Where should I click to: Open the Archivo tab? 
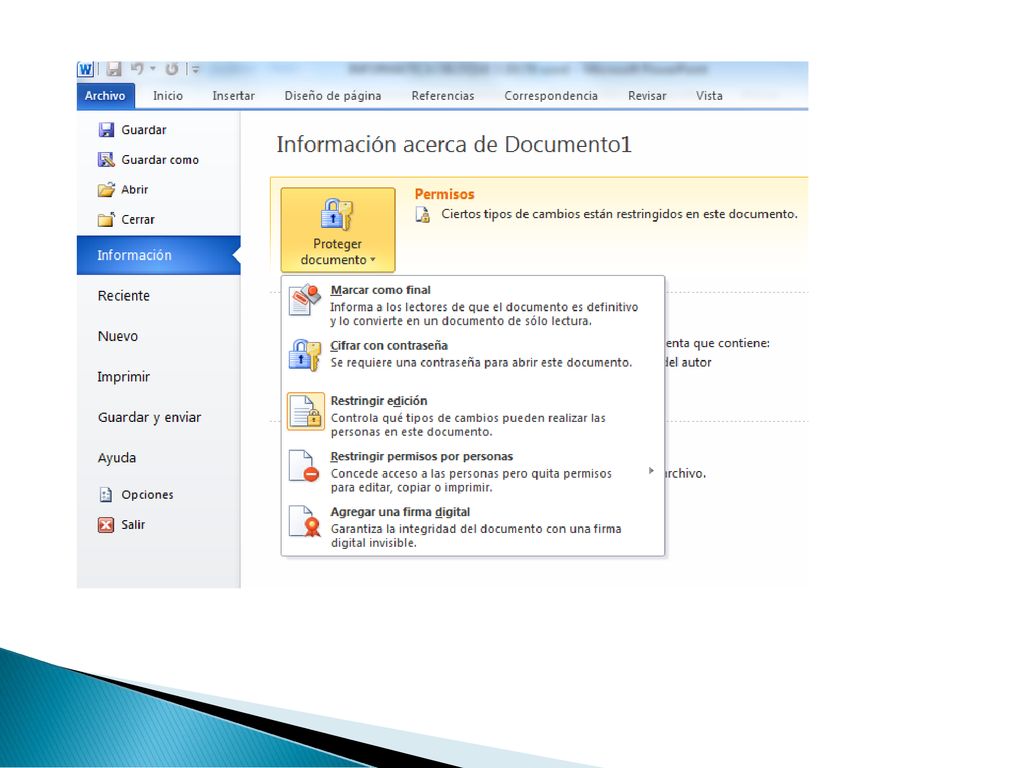[105, 95]
